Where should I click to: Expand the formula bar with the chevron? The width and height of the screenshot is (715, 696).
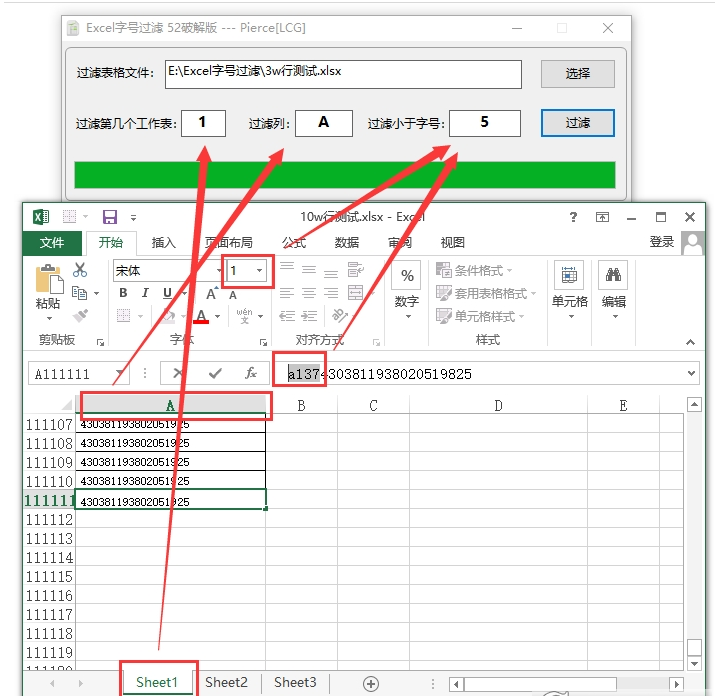(x=691, y=373)
